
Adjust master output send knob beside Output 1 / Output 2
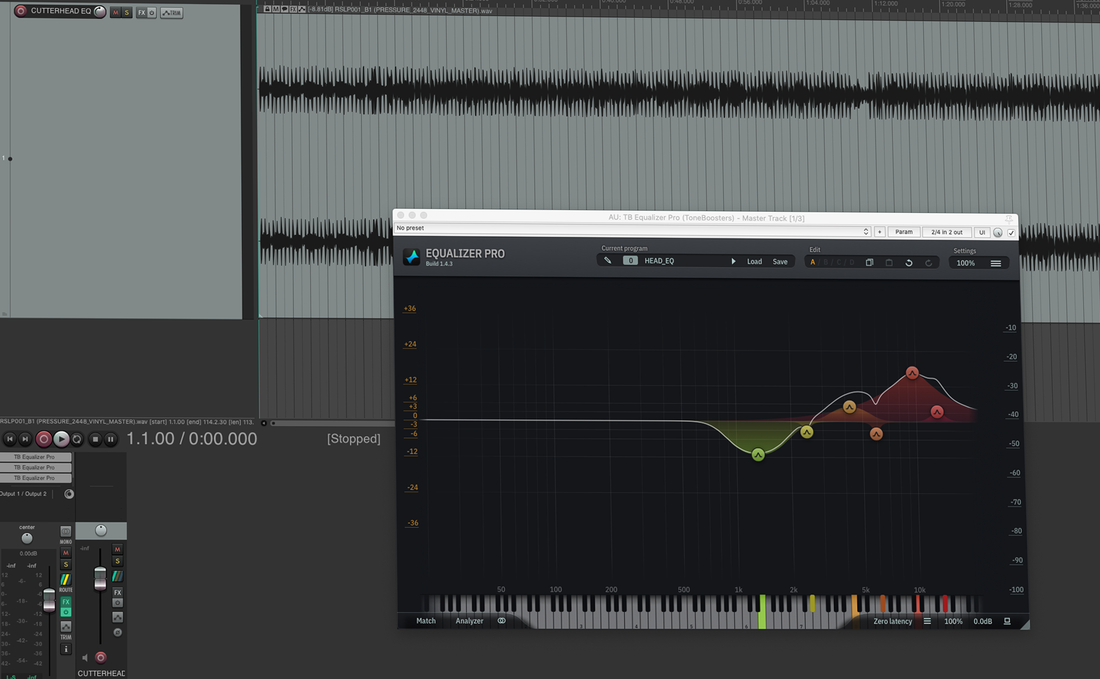pyautogui.click(x=69, y=494)
